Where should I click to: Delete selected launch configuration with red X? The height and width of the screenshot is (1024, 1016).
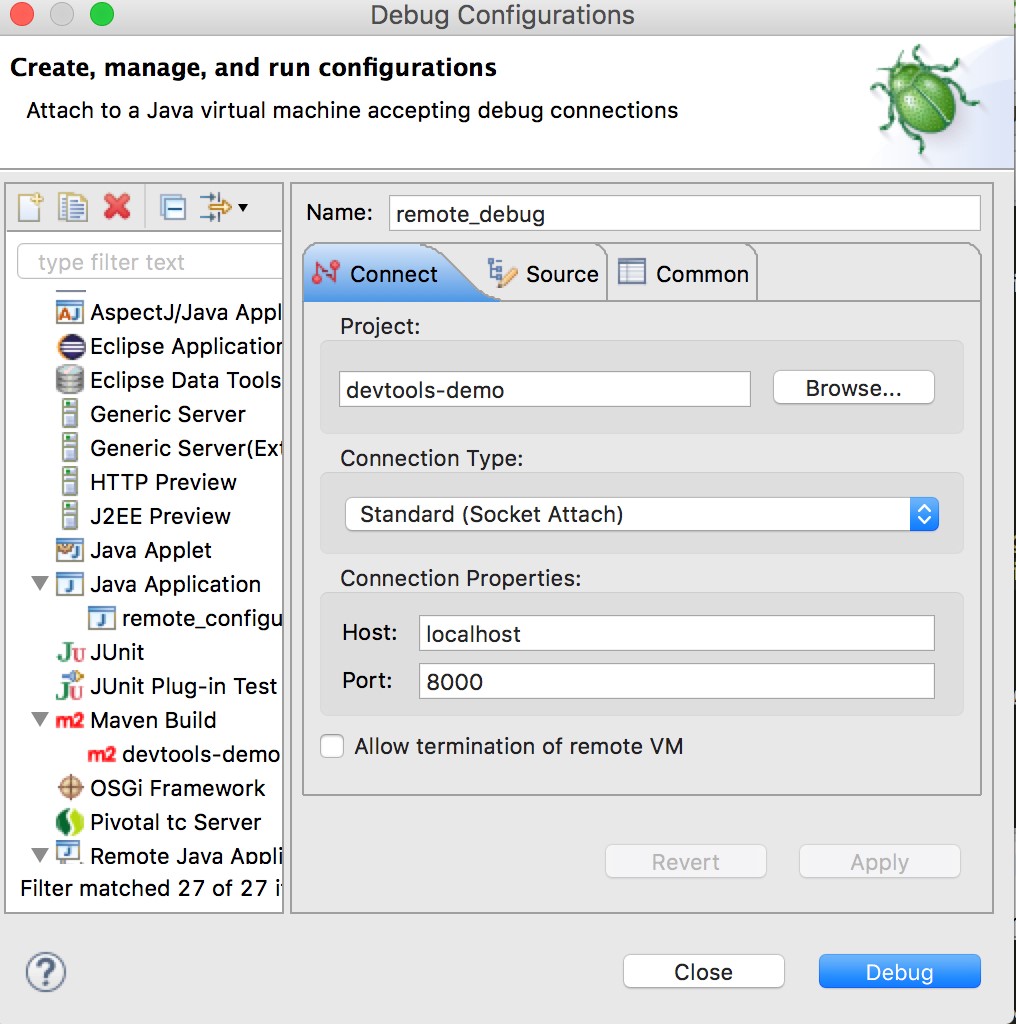pyautogui.click(x=117, y=207)
